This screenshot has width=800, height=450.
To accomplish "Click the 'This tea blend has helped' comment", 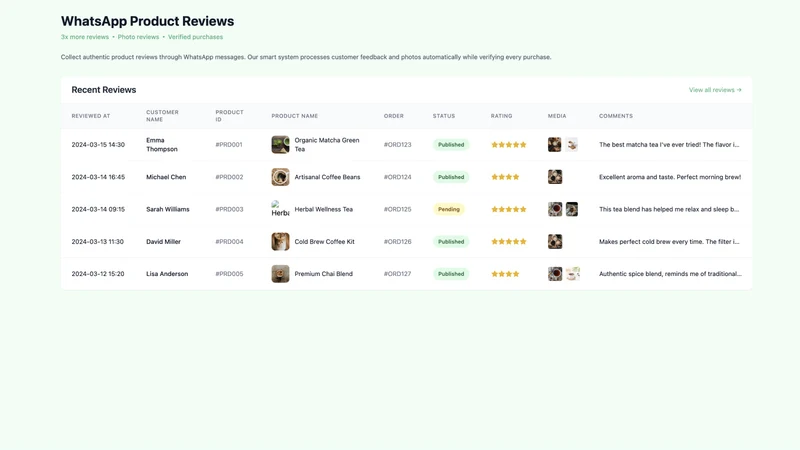I will pyautogui.click(x=669, y=209).
